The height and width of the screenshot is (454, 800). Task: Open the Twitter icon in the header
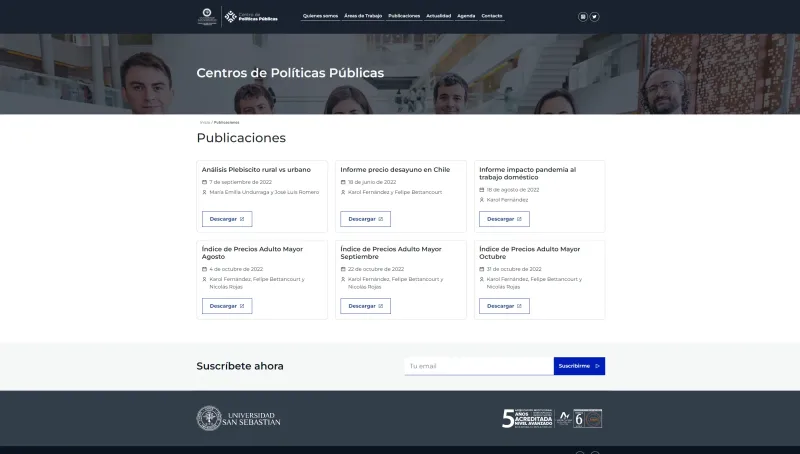594,17
